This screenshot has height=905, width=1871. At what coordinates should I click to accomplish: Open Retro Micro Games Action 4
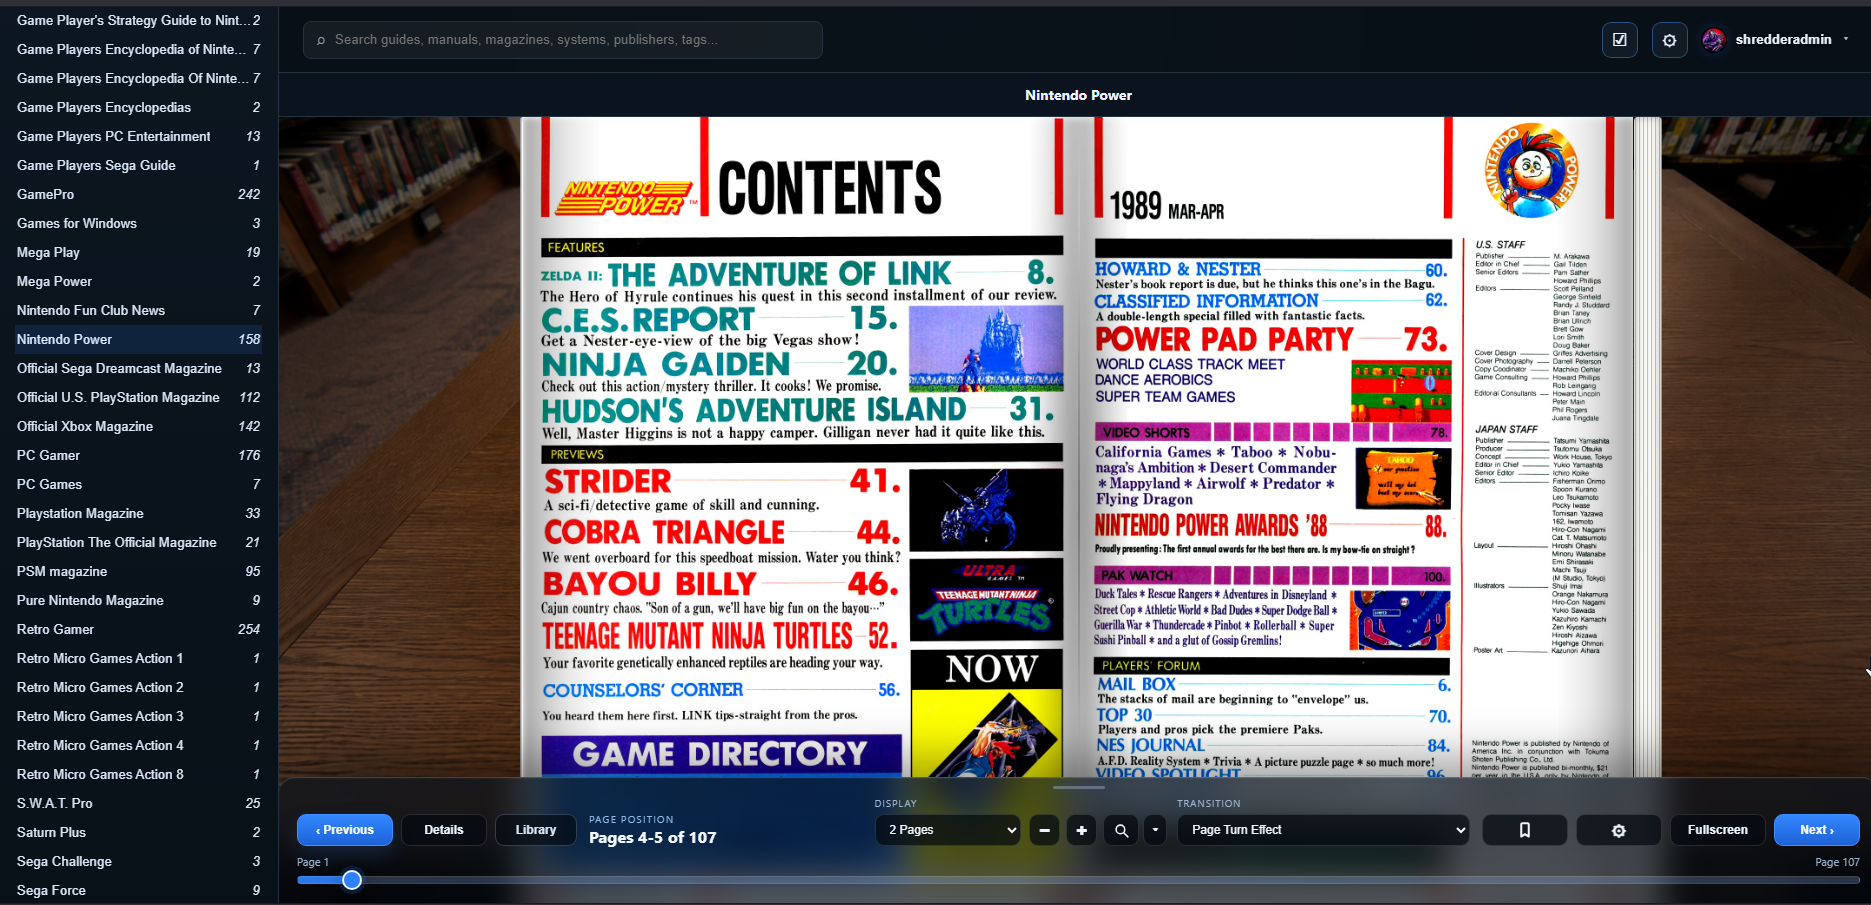tap(139, 745)
